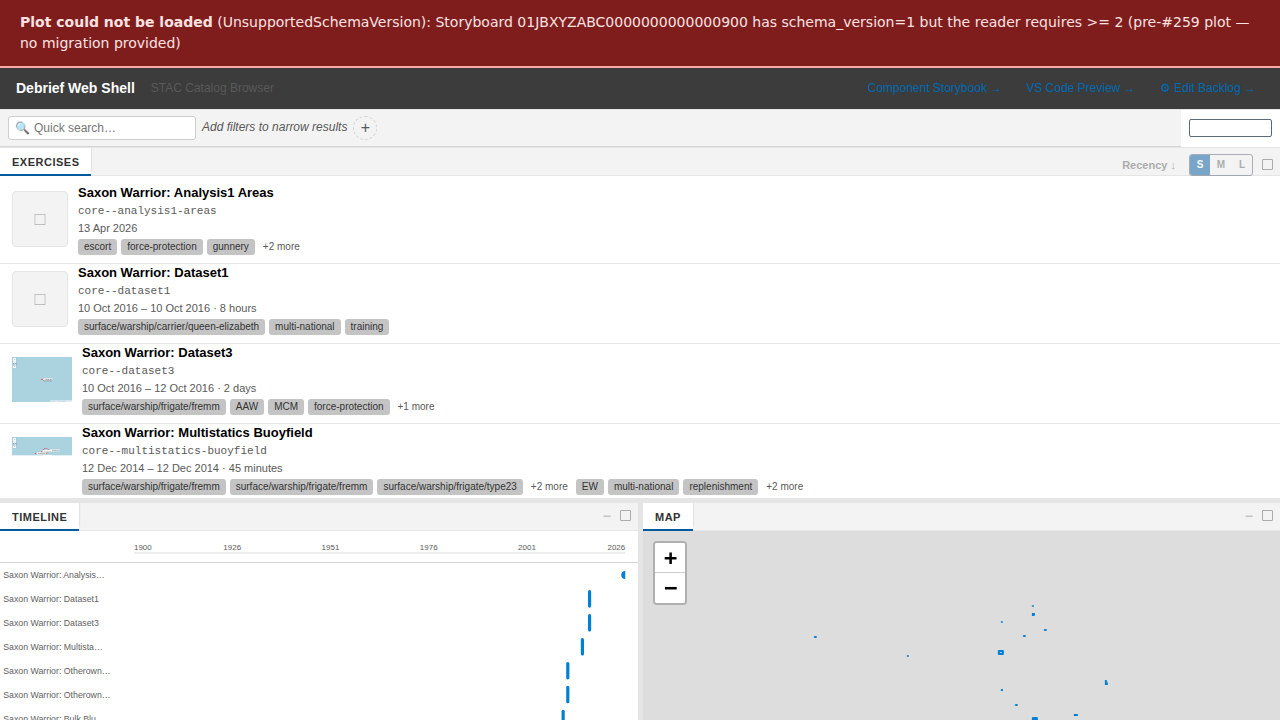
Task: Maximize the Exercises panel
Action: click(x=1267, y=165)
